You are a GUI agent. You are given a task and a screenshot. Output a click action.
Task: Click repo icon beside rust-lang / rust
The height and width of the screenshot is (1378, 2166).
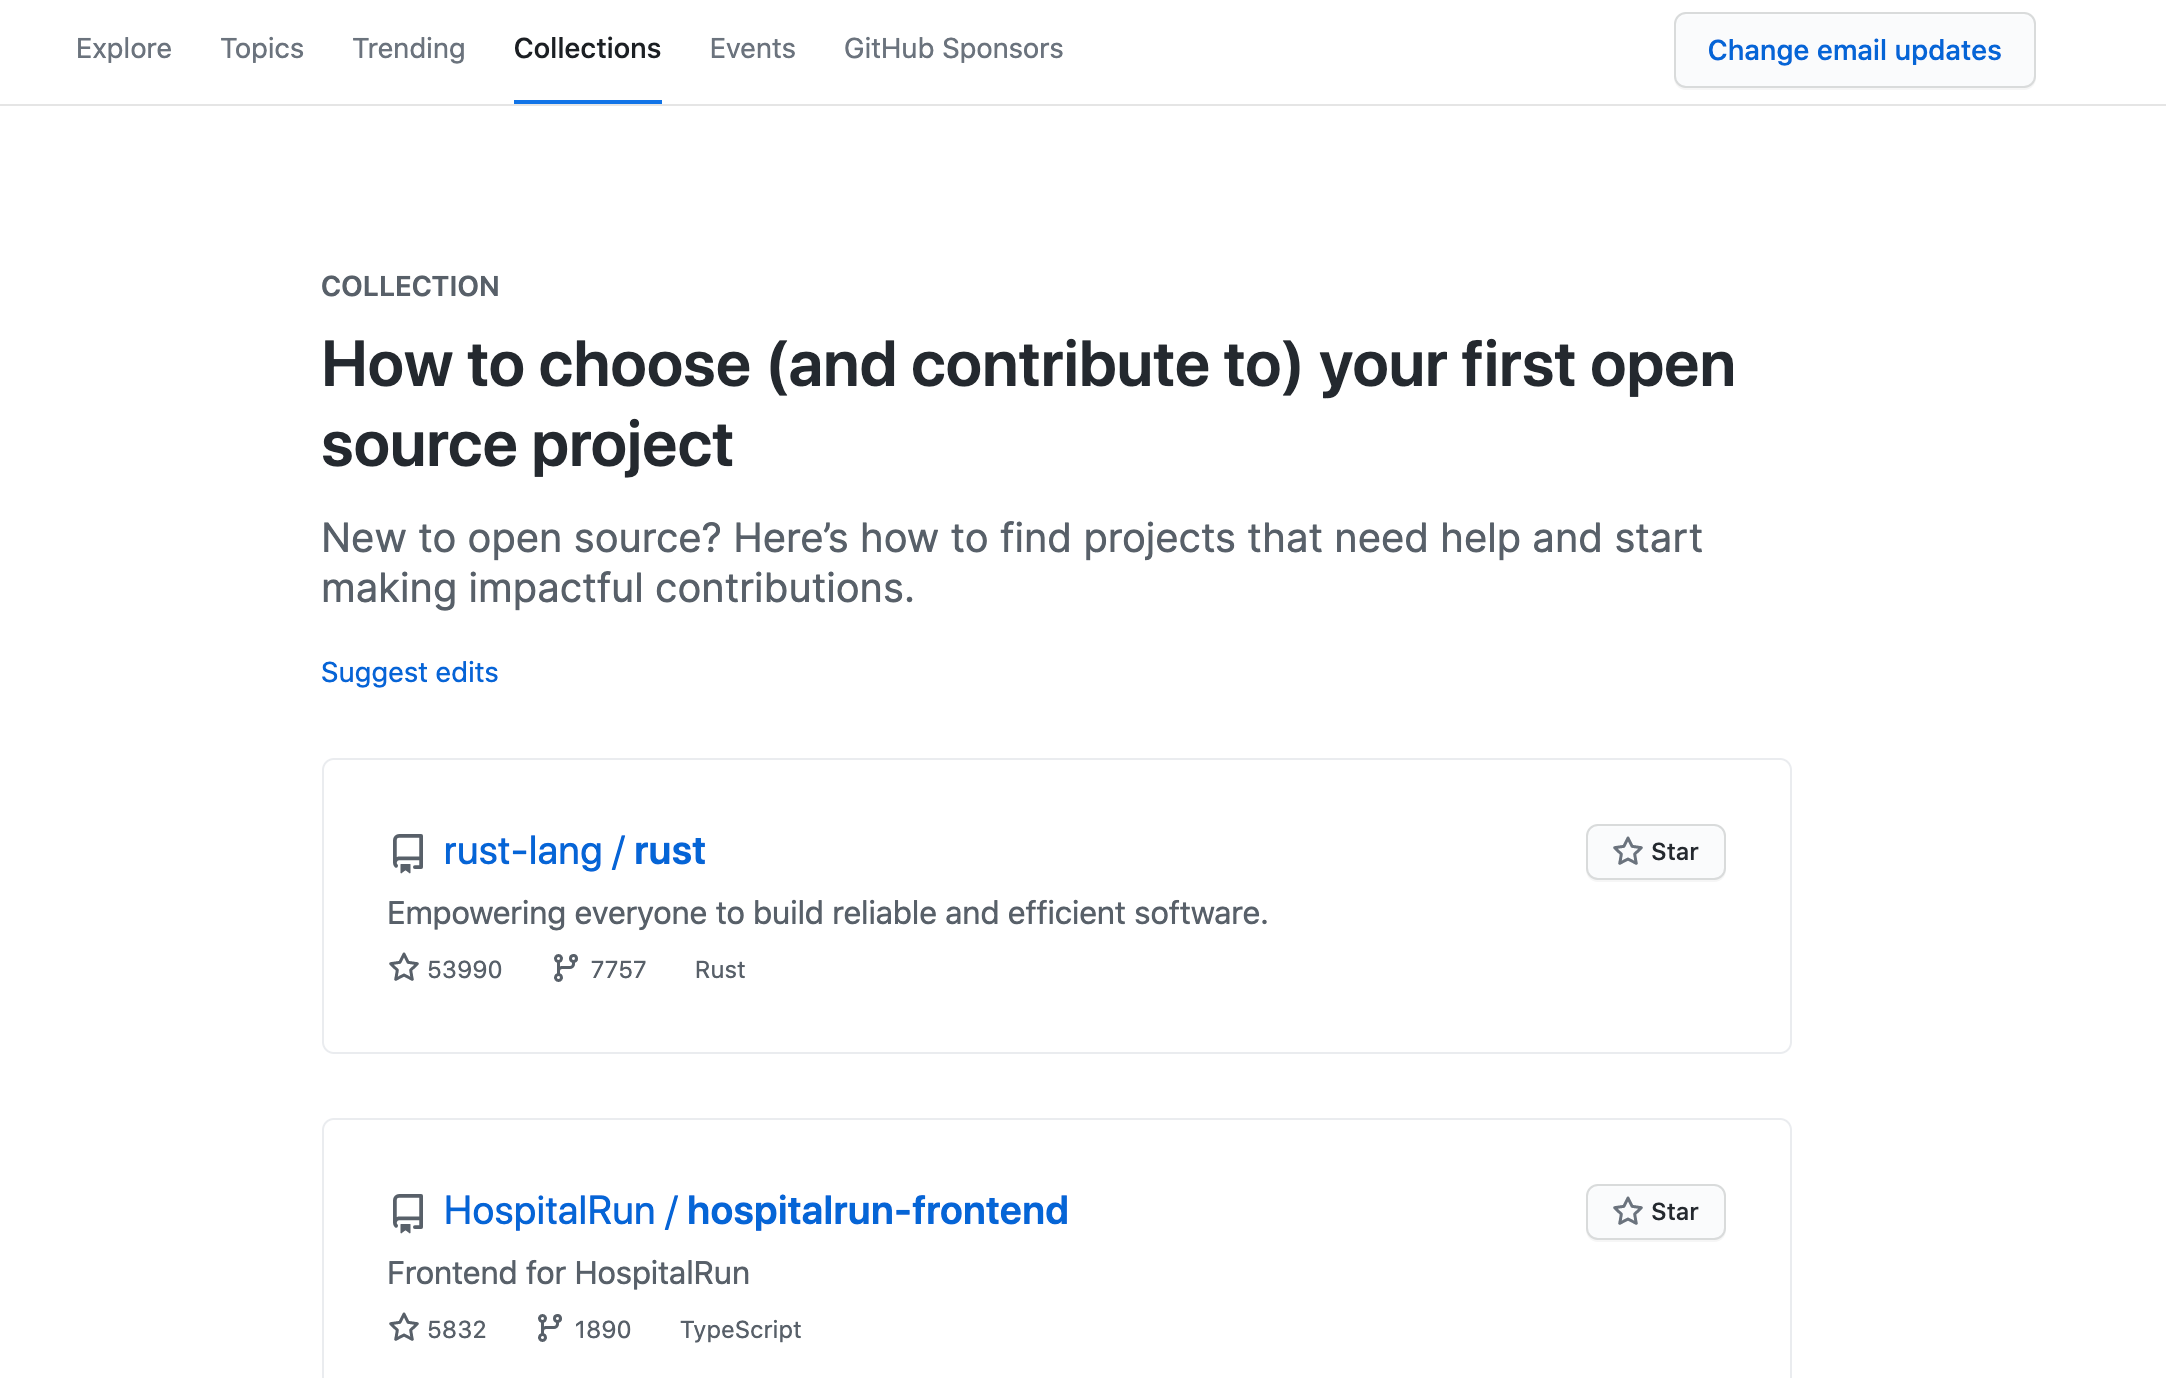[x=407, y=853]
